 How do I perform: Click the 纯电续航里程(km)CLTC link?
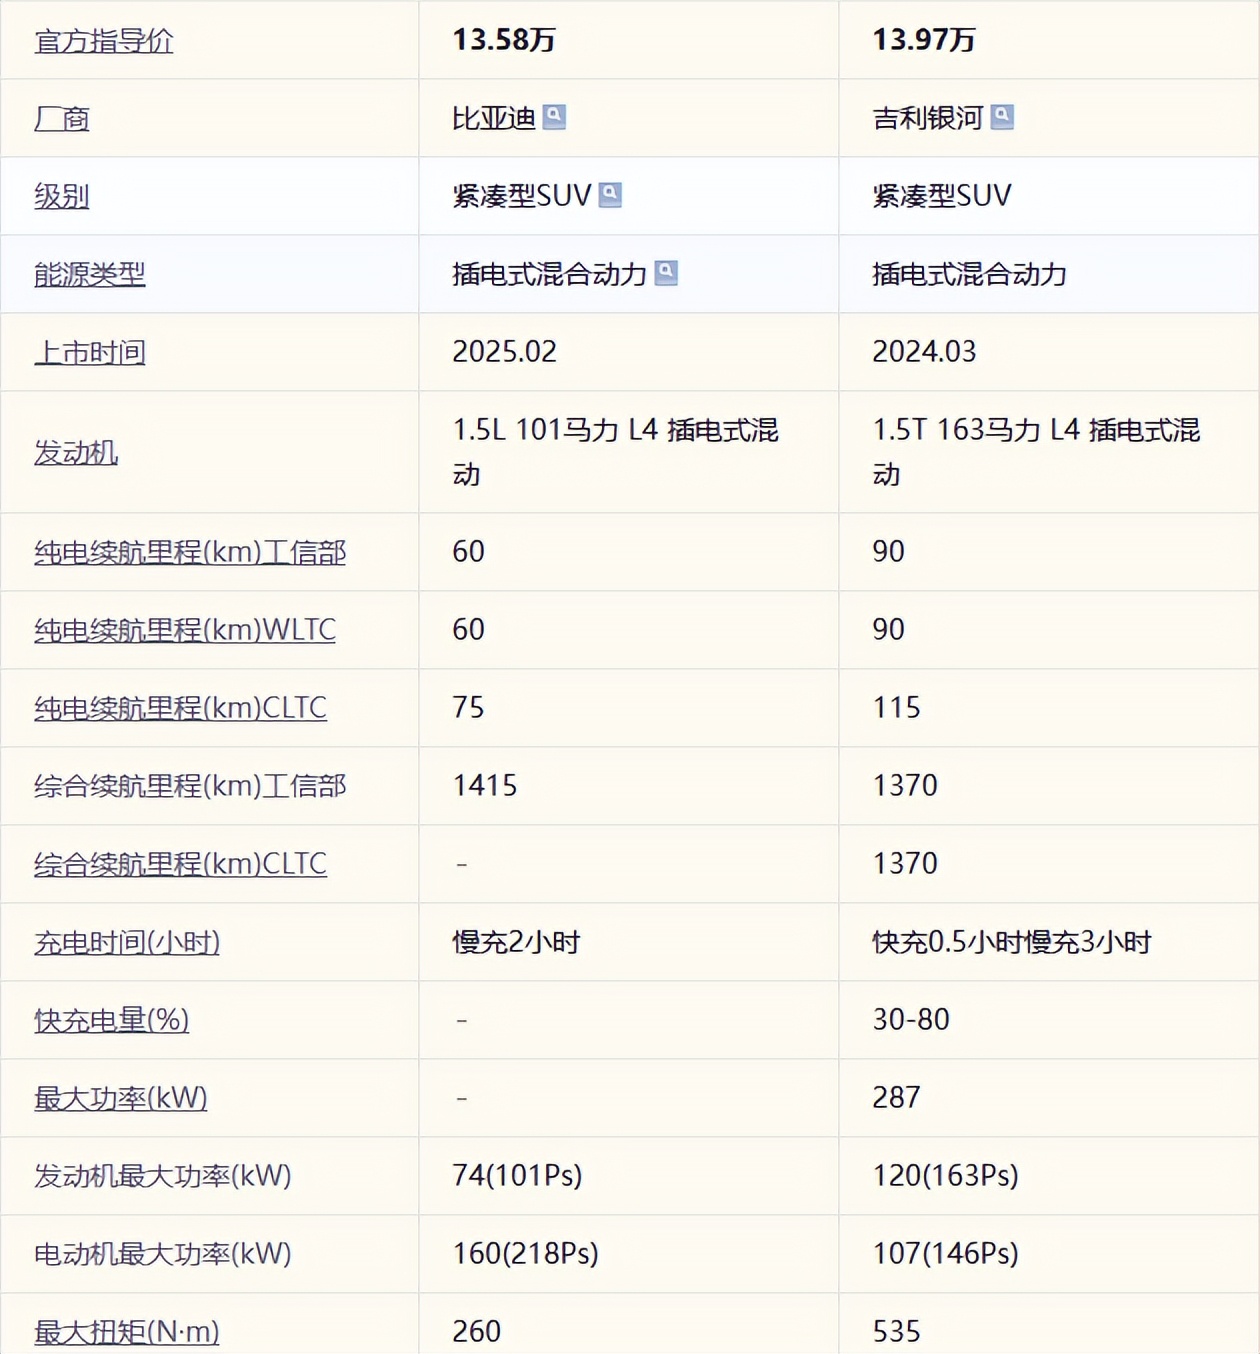click(180, 708)
